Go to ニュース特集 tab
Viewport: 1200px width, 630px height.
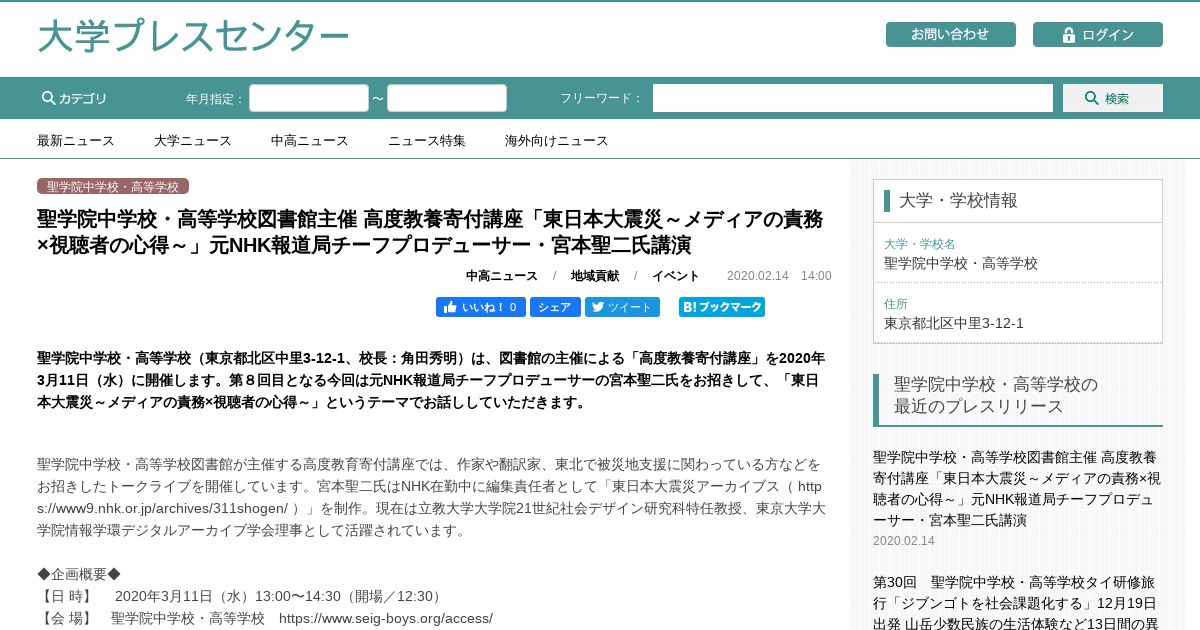pos(427,140)
